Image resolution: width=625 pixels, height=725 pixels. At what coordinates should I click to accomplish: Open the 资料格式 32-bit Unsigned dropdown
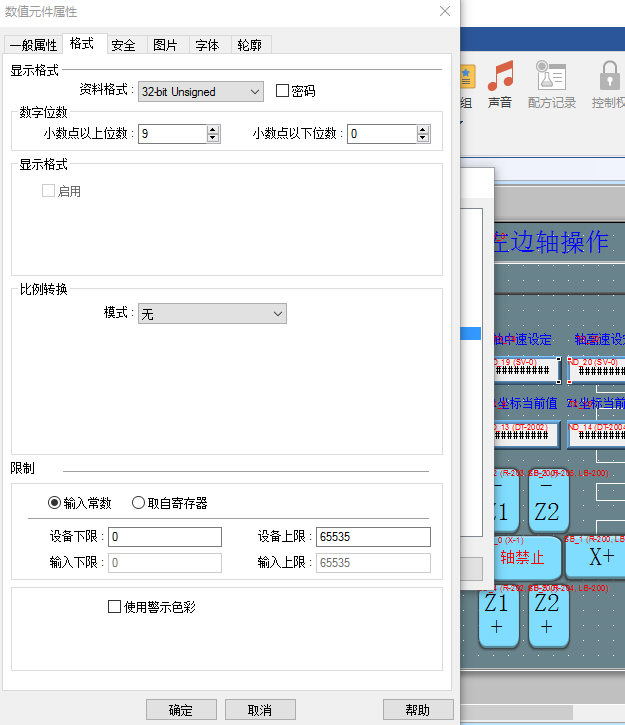click(200, 91)
